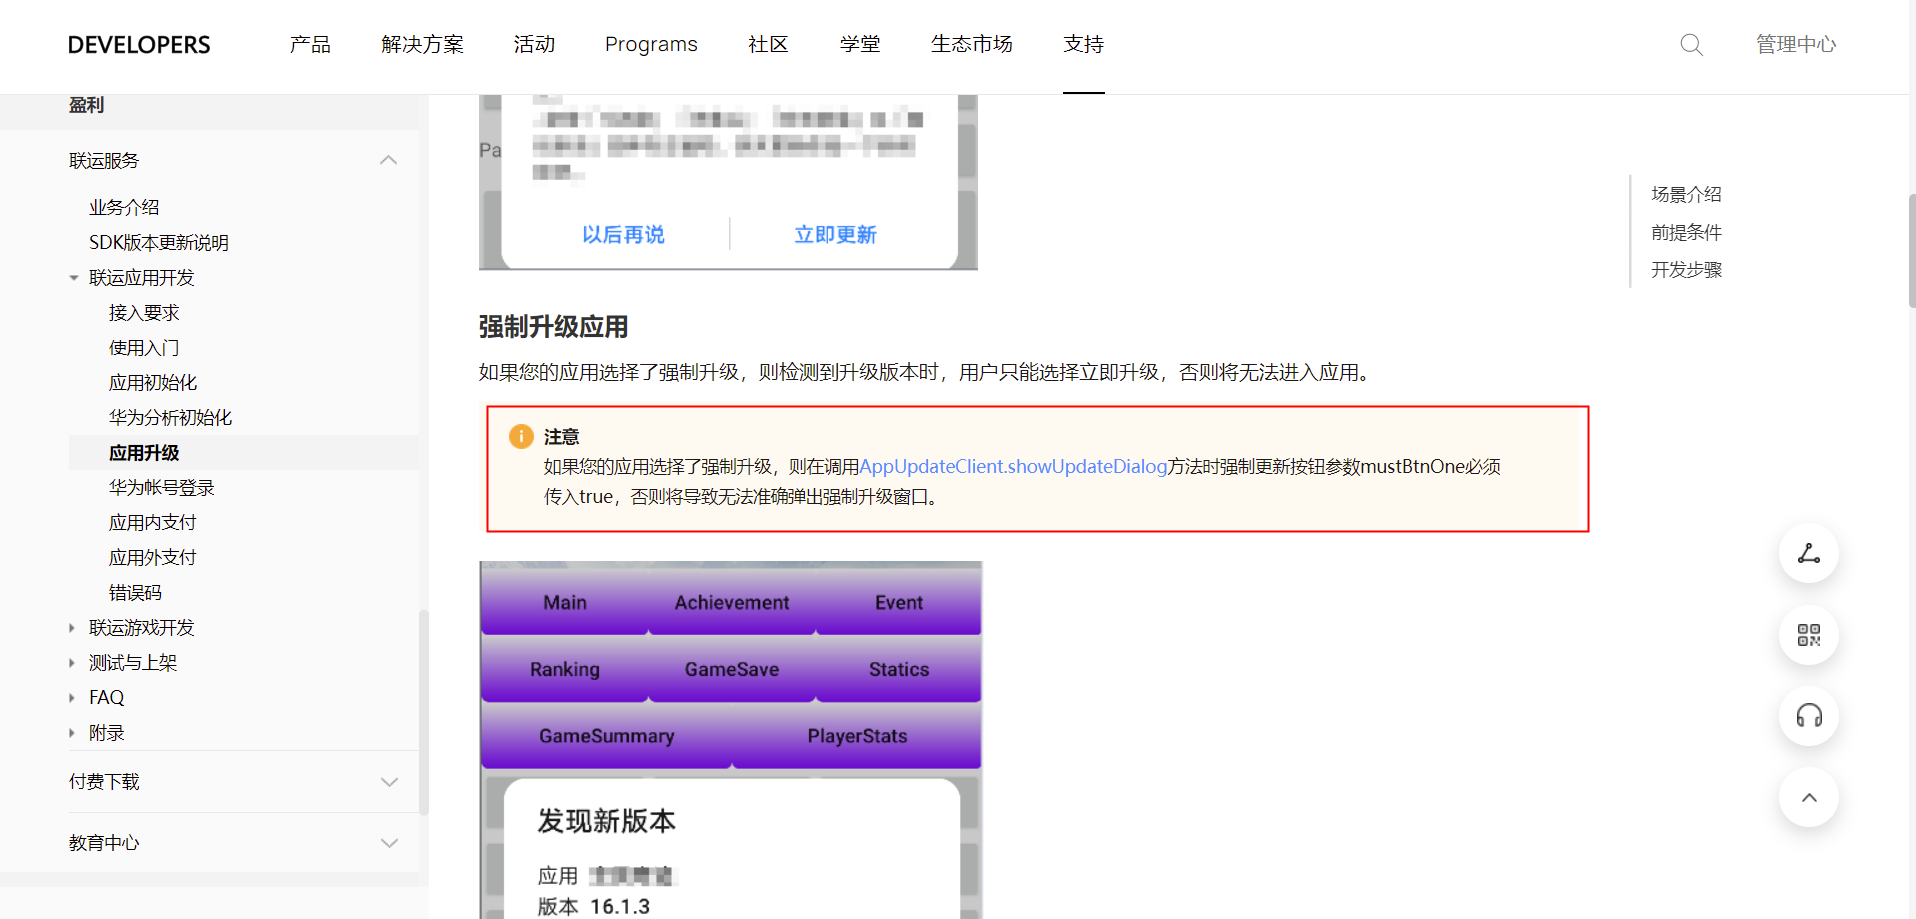Expand the 付费下载 section chevron

coord(389,782)
